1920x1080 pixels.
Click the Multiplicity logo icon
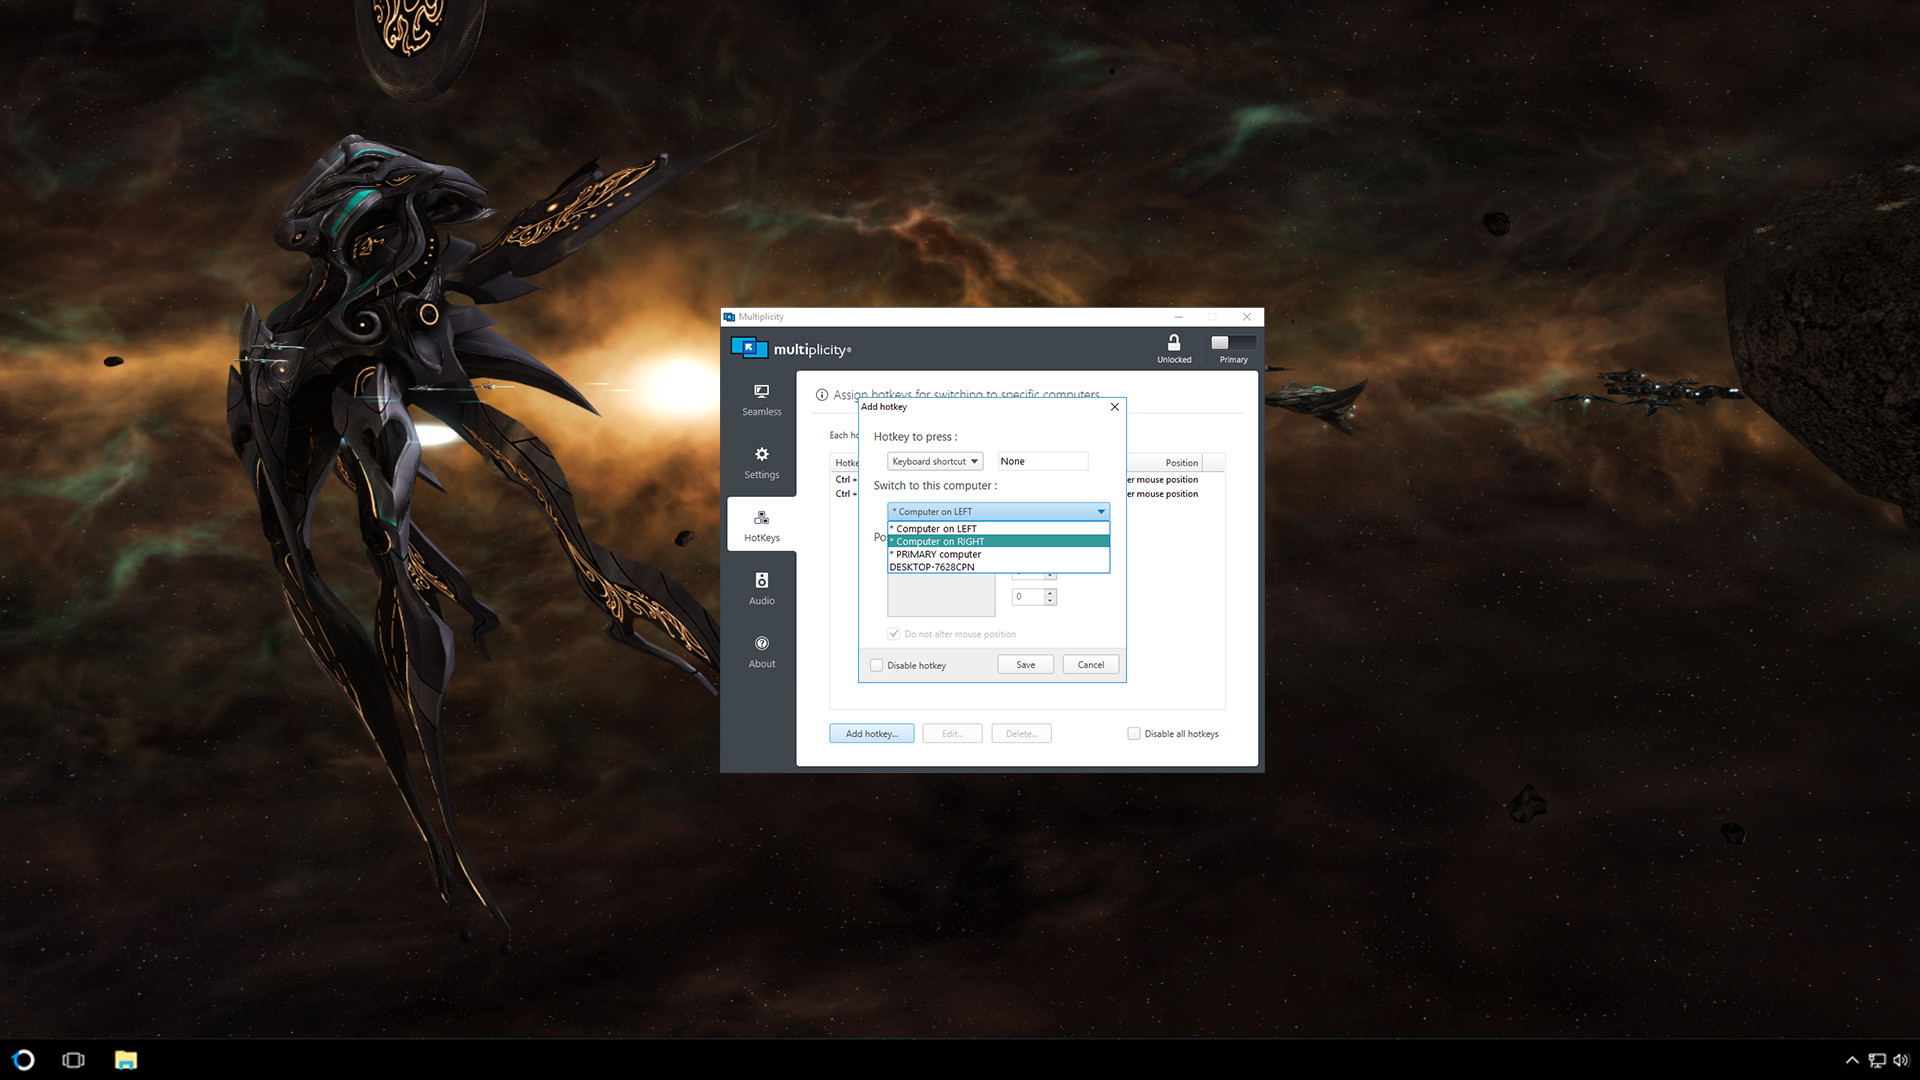[x=748, y=348]
